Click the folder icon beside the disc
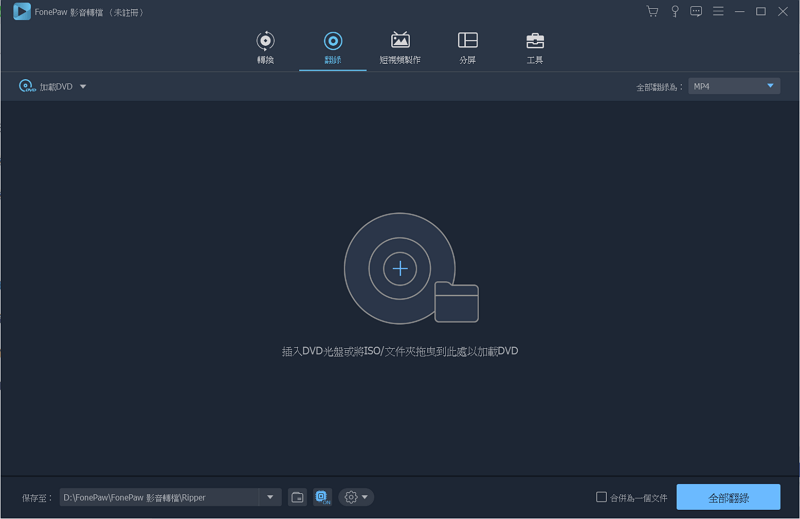800x519 pixels. pyautogui.click(x=457, y=302)
